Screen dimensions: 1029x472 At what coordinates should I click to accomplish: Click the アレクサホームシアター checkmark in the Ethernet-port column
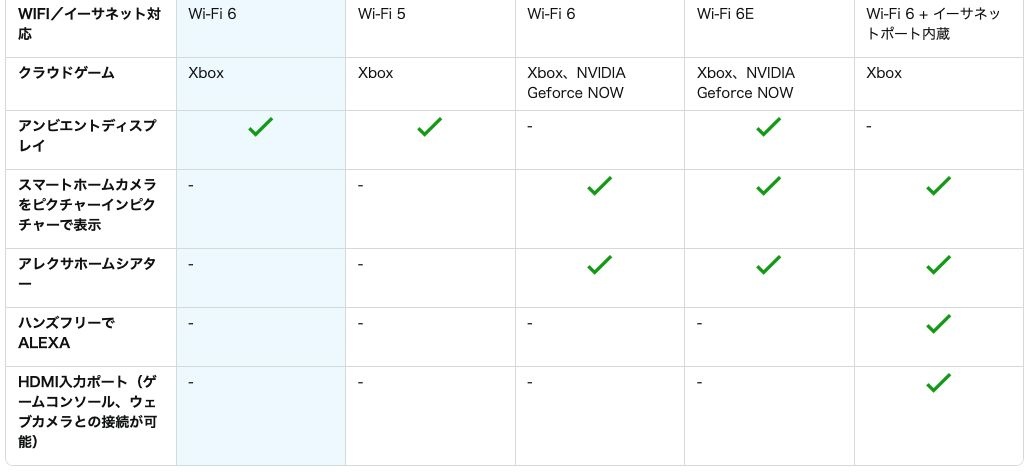tap(938, 265)
